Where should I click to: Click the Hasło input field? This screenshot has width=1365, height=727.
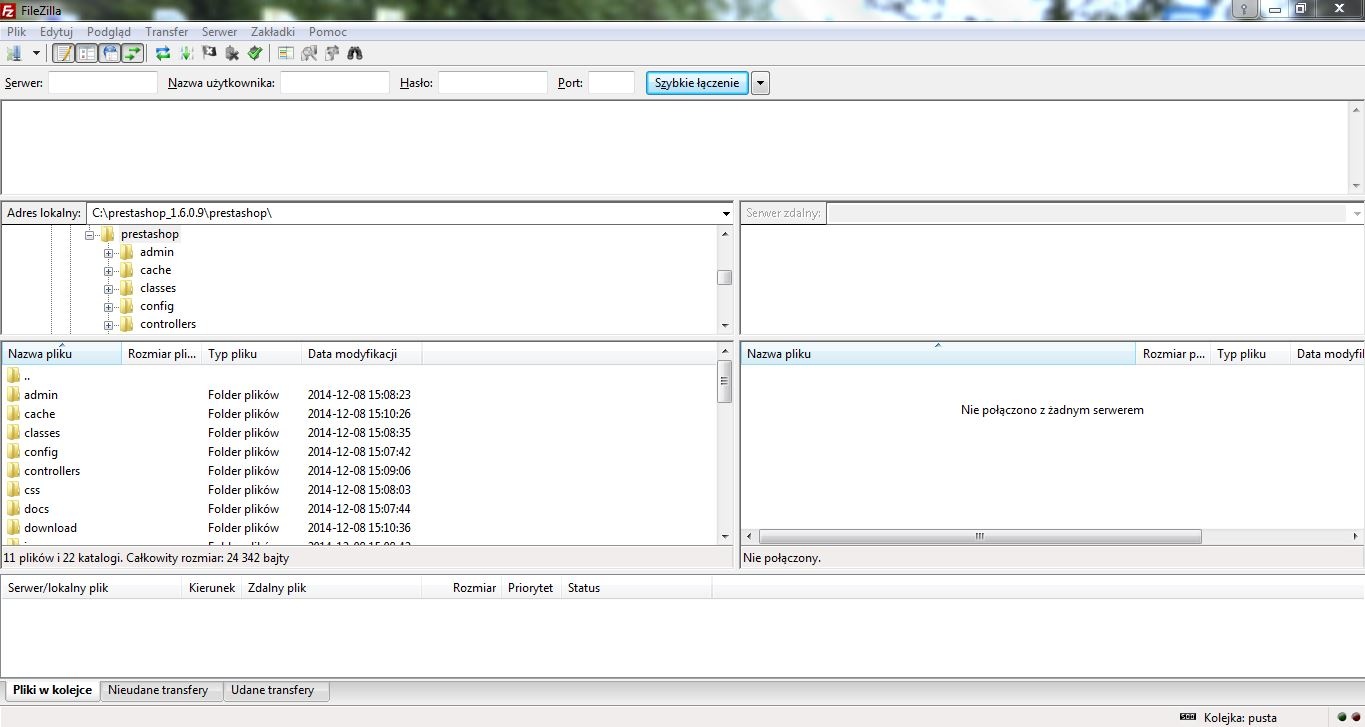(x=492, y=83)
